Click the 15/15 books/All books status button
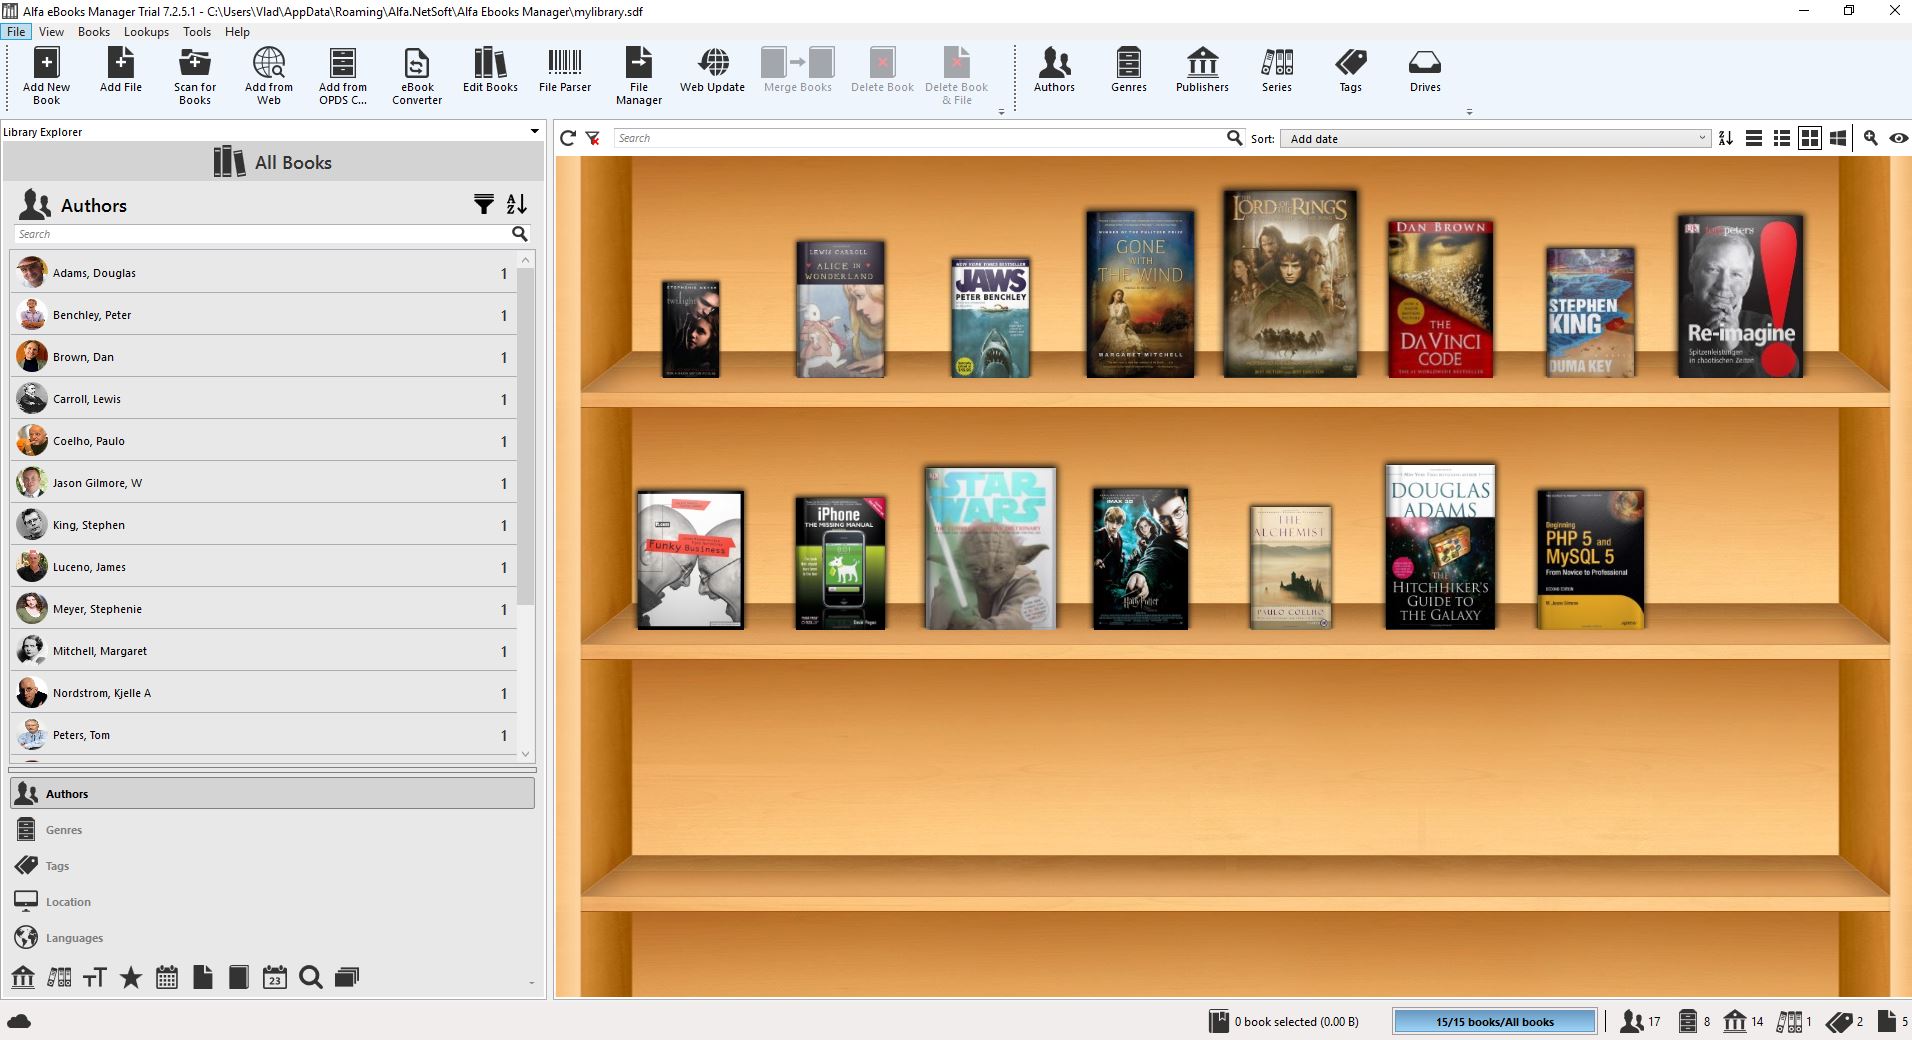Image resolution: width=1912 pixels, height=1040 pixels. 1494,1021
